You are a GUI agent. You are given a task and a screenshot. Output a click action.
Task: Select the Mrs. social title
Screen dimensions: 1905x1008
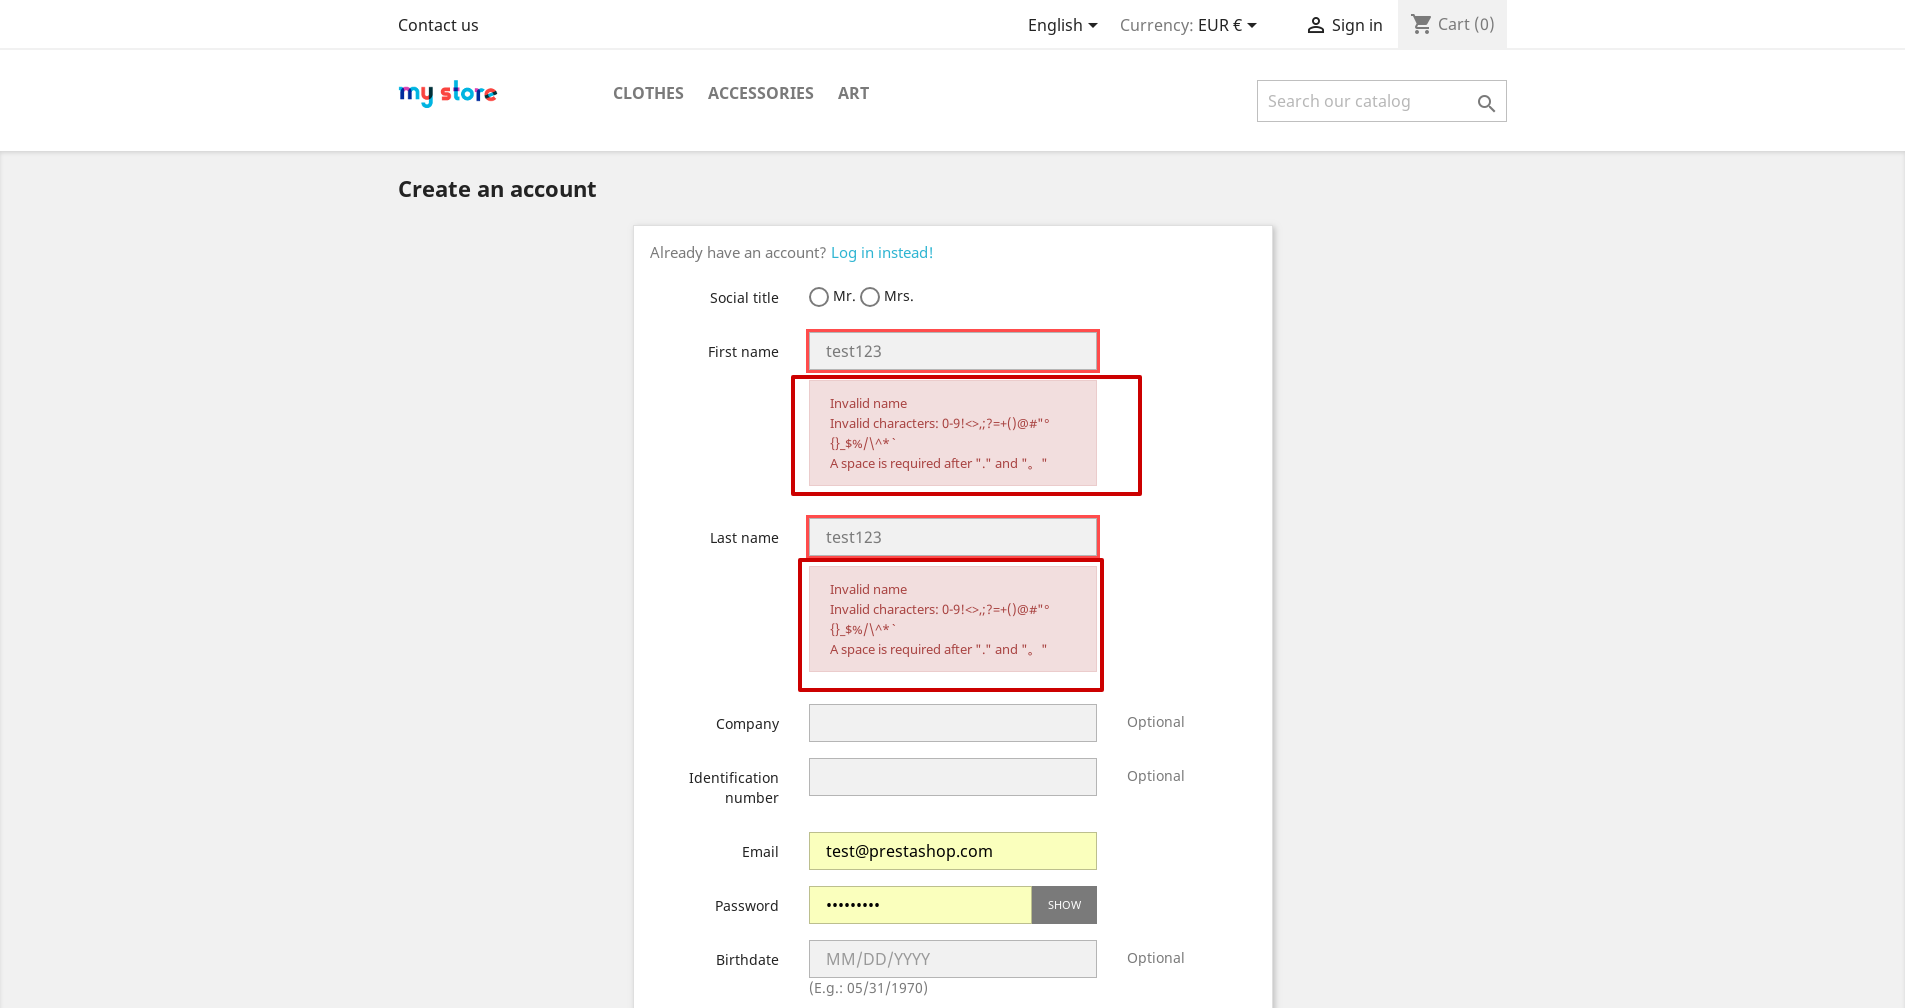pos(869,297)
